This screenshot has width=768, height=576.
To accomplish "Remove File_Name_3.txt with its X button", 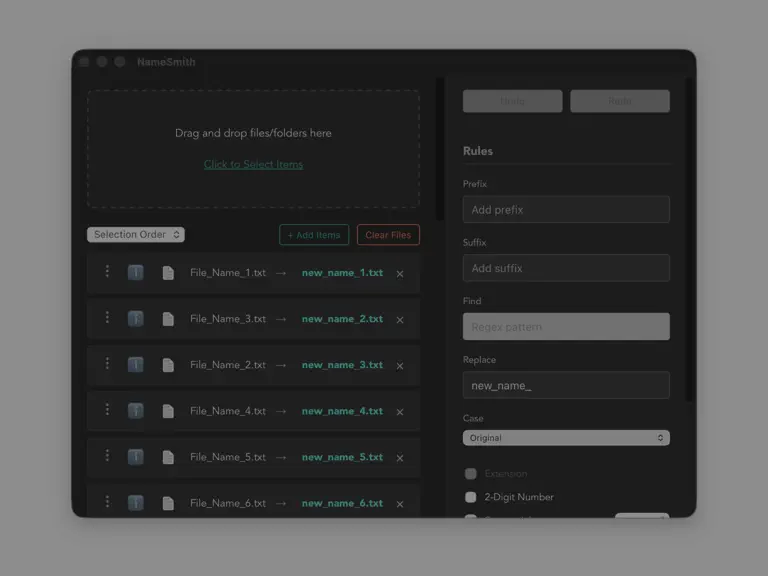I will click(x=400, y=320).
